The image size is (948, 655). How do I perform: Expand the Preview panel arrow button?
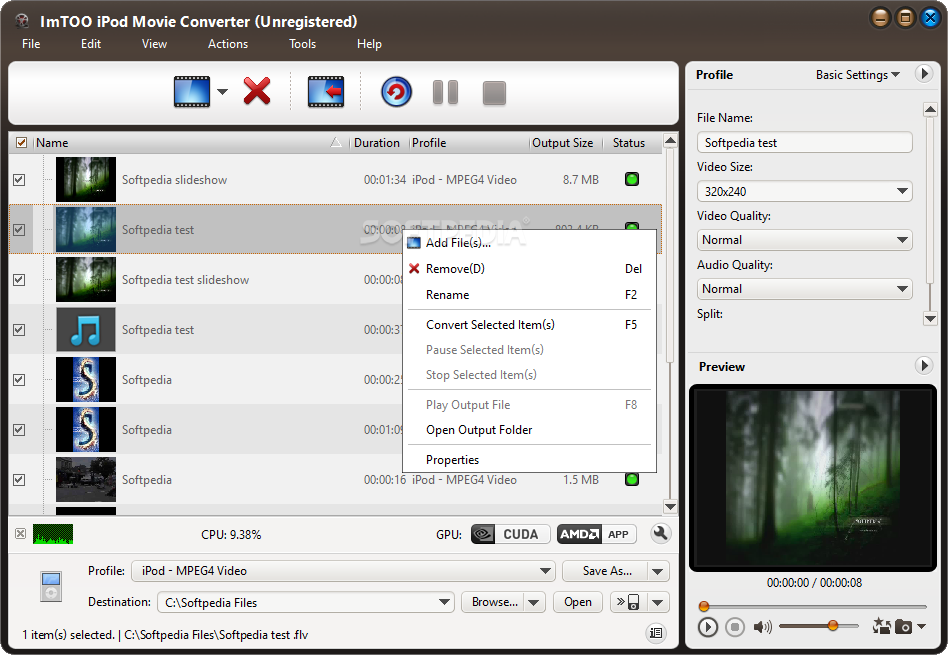[x=923, y=365]
